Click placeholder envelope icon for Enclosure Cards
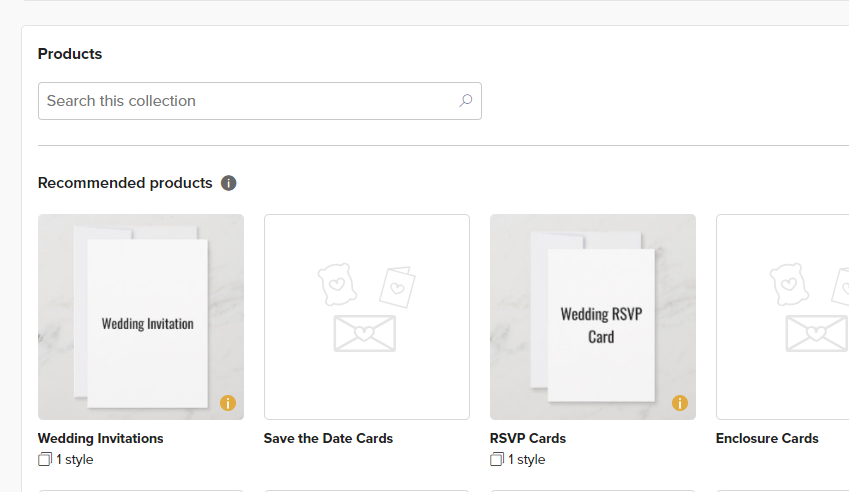 tap(817, 333)
